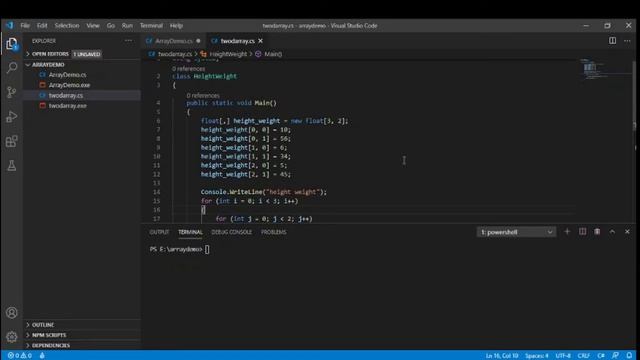The width and height of the screenshot is (640, 360).
Task: Click 0 references above class HeightWeight
Action: pyautogui.click(x=189, y=69)
